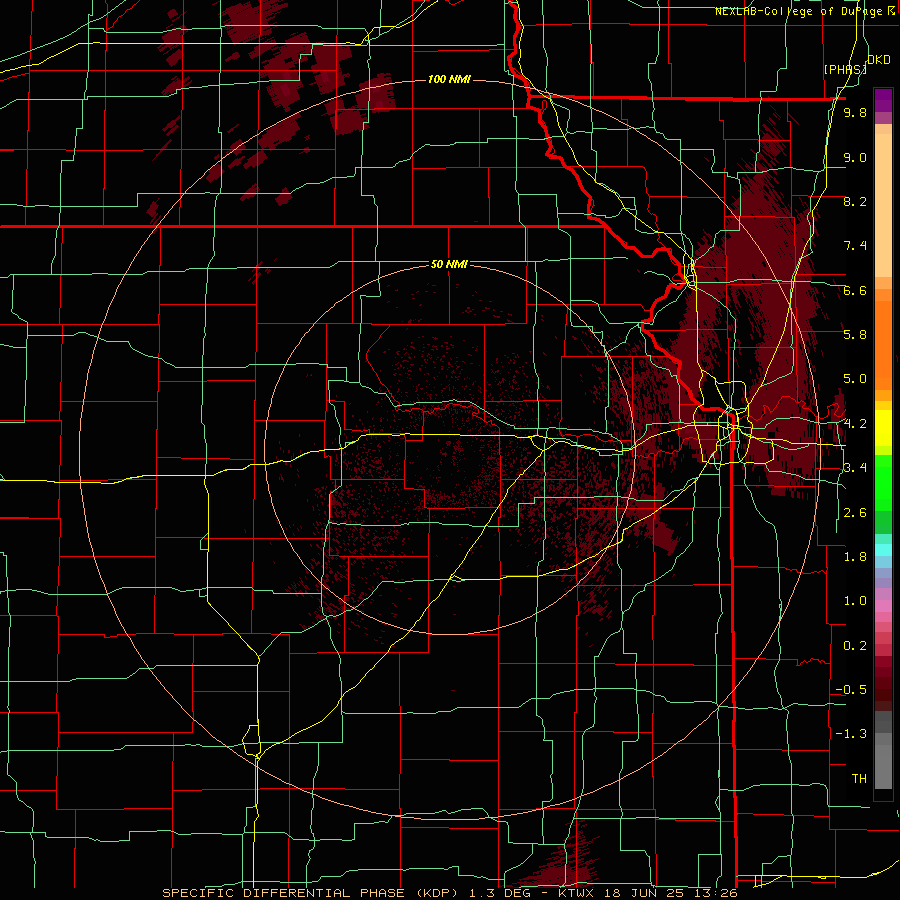
Task: Click the 8.2 value on the color scale
Action: pos(855,201)
